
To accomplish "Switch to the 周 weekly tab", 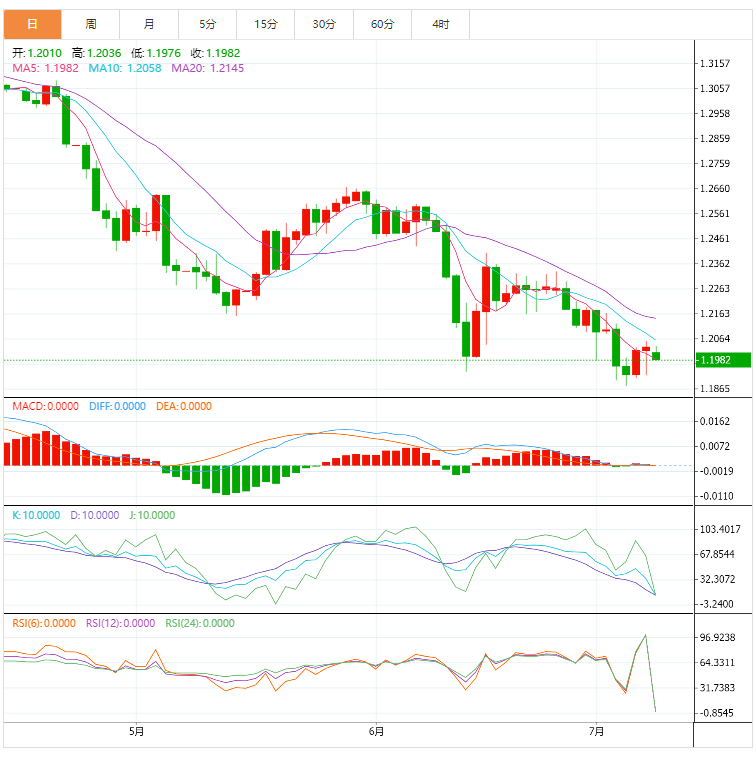I will pos(91,24).
